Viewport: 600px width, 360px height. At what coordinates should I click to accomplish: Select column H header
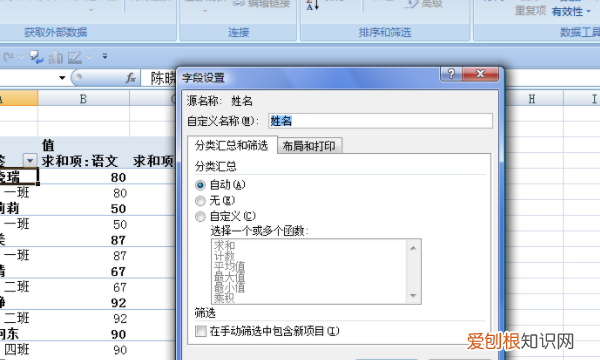[532, 99]
